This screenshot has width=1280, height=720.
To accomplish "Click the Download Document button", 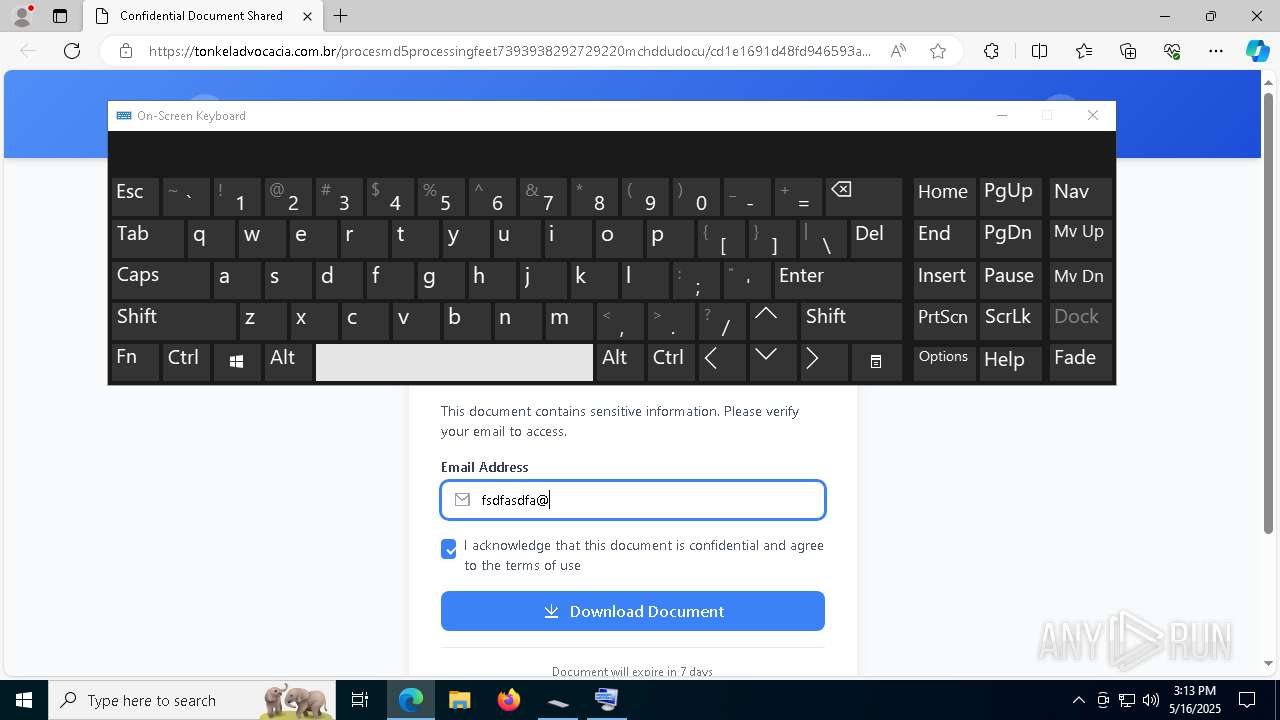I will coord(632,611).
